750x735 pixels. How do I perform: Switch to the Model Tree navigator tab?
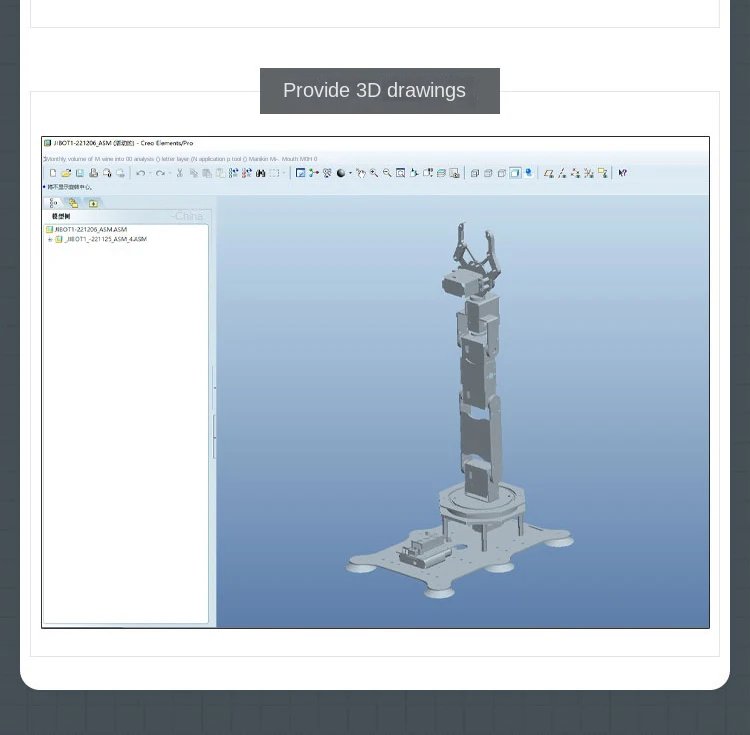click(54, 203)
